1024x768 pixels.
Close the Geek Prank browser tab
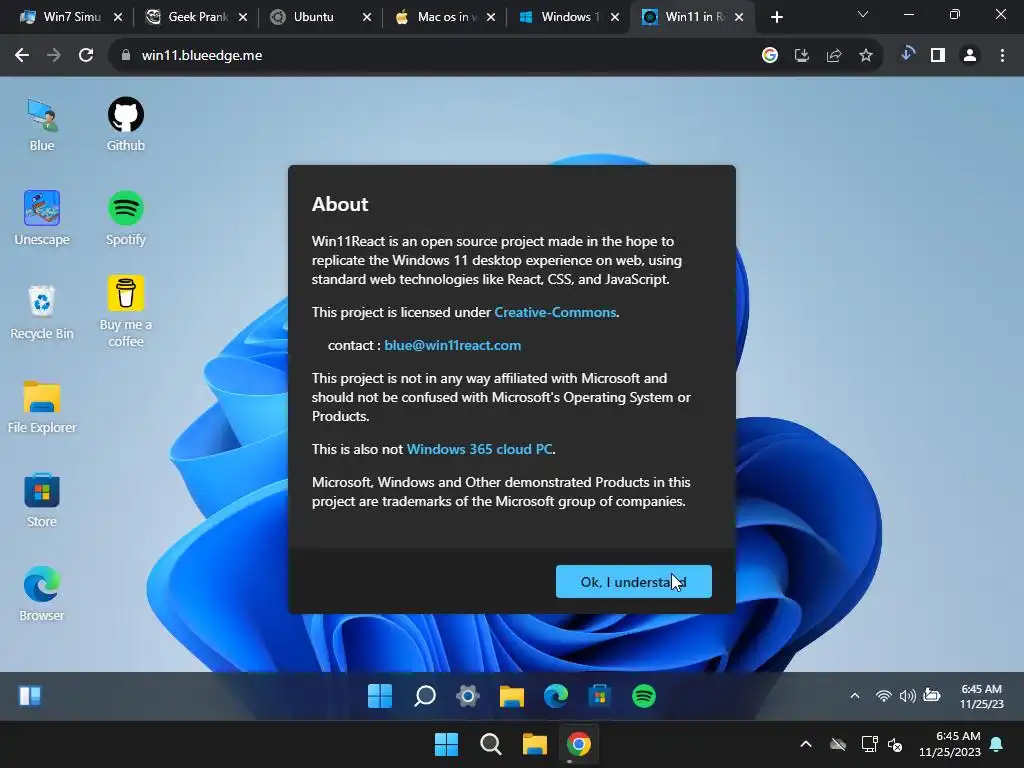pos(243,17)
